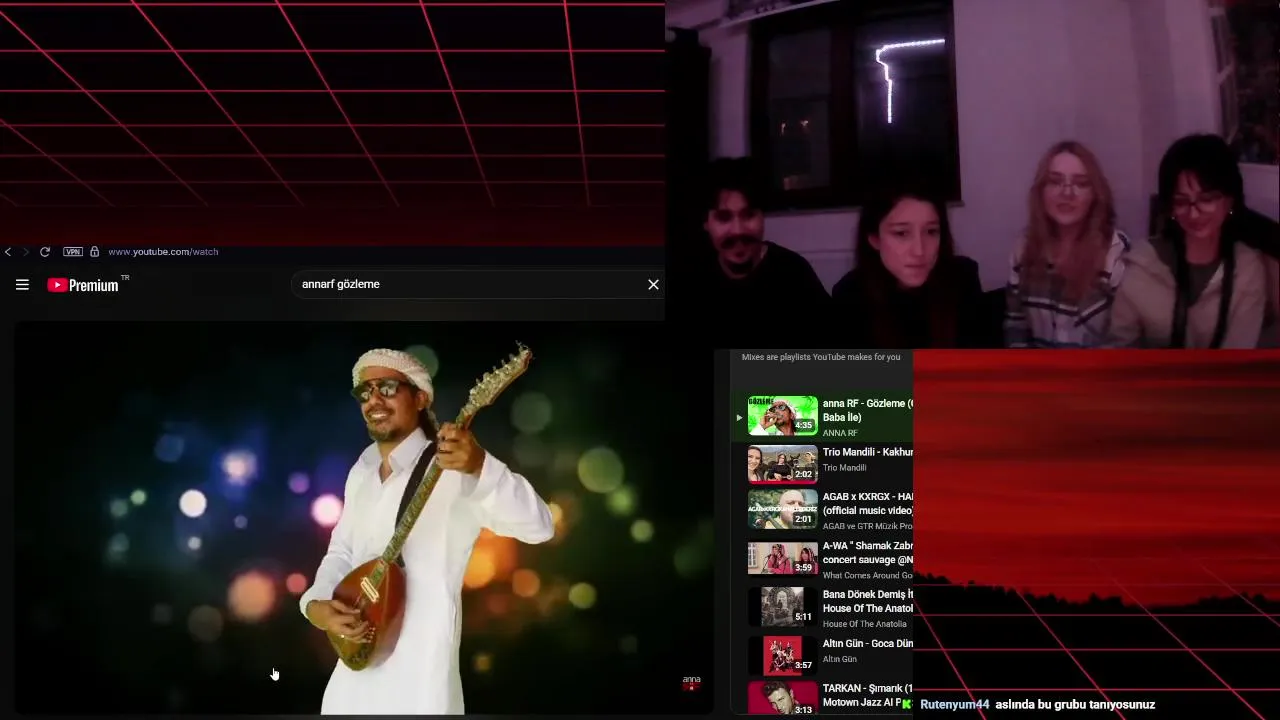
Task: Click the browser back arrow
Action: click(8, 252)
